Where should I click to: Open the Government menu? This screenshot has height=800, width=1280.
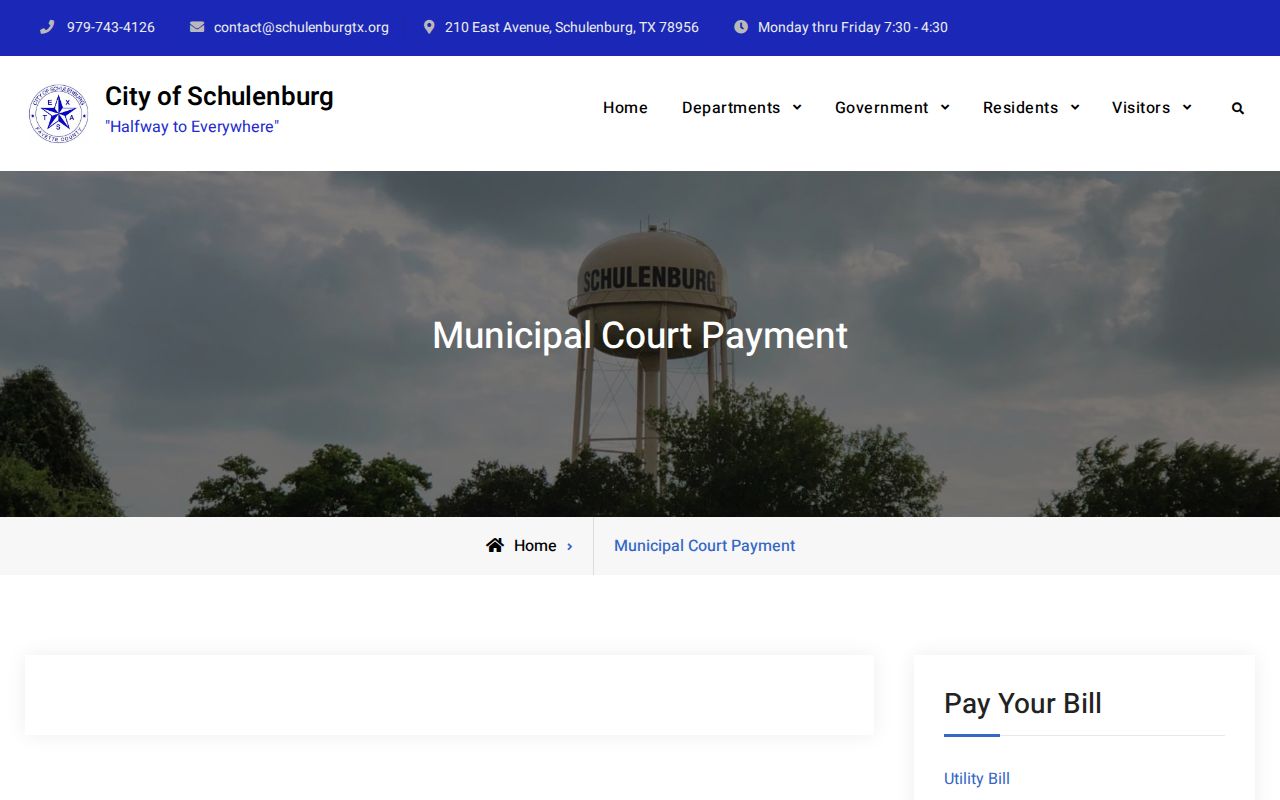pos(882,107)
